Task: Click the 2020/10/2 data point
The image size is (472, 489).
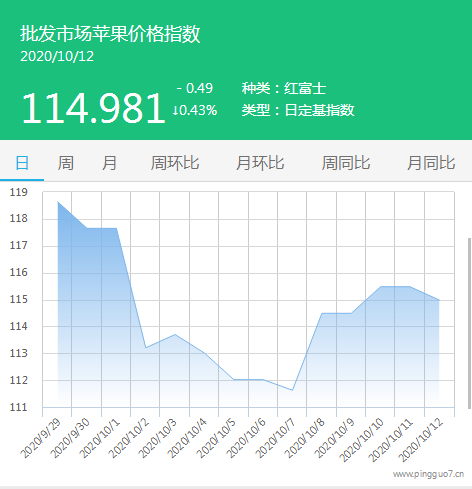Action: [x=146, y=348]
